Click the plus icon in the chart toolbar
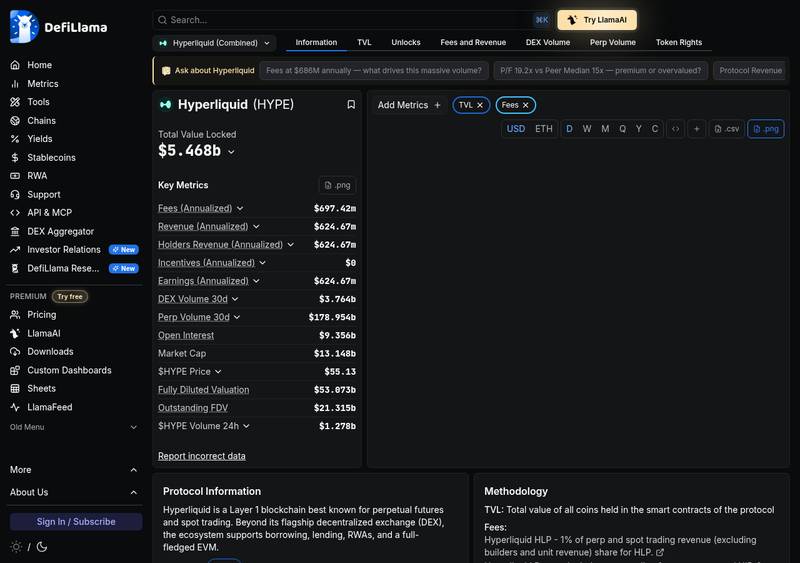This screenshot has height=563, width=800. point(696,129)
